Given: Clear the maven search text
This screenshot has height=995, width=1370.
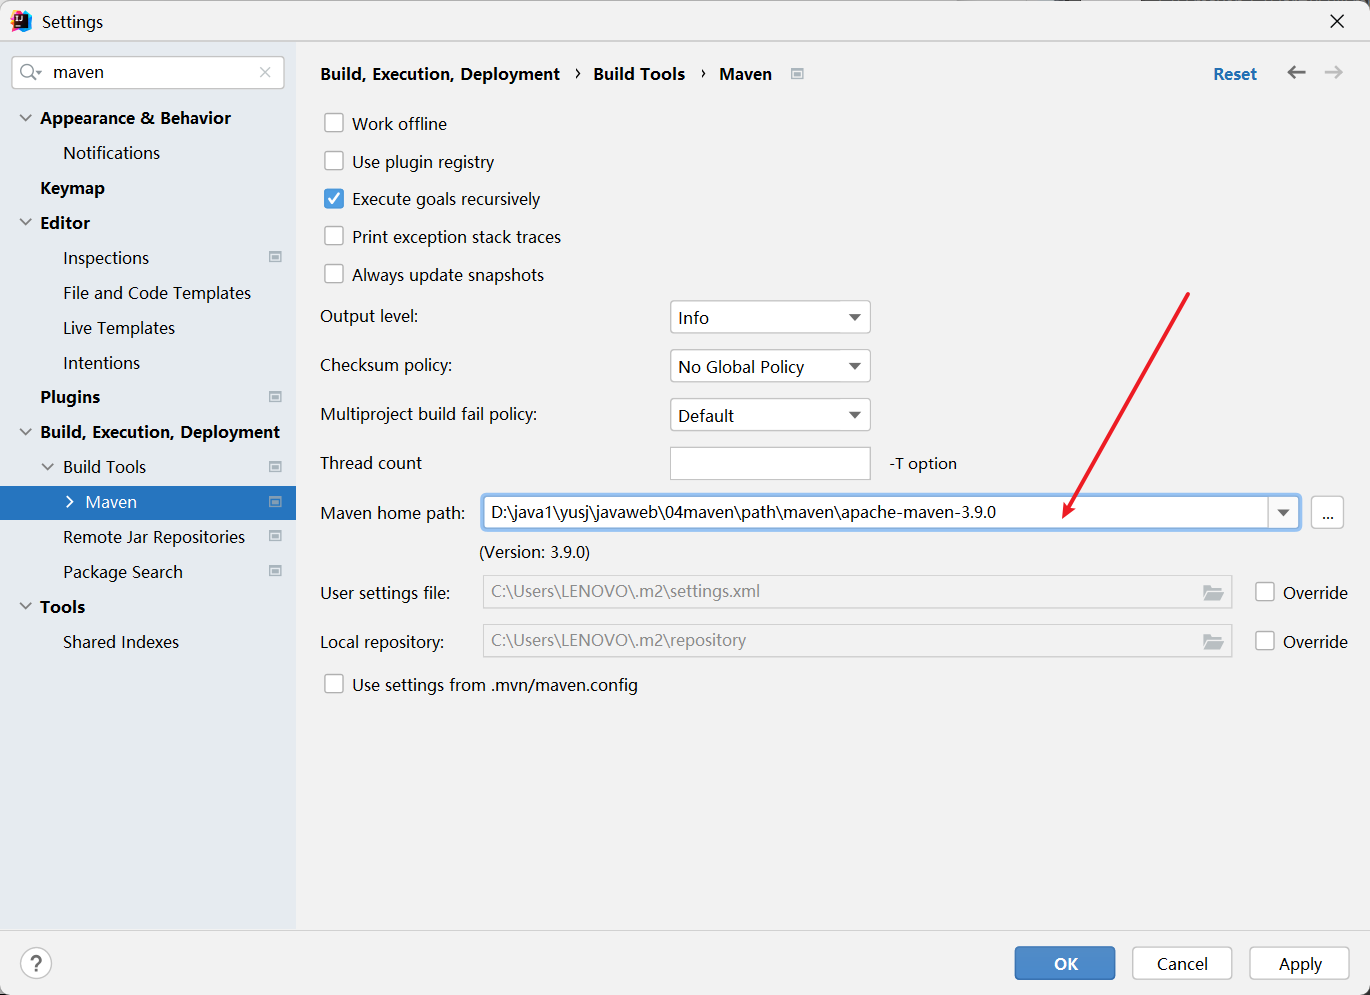Looking at the screenshot, I should click(x=265, y=72).
